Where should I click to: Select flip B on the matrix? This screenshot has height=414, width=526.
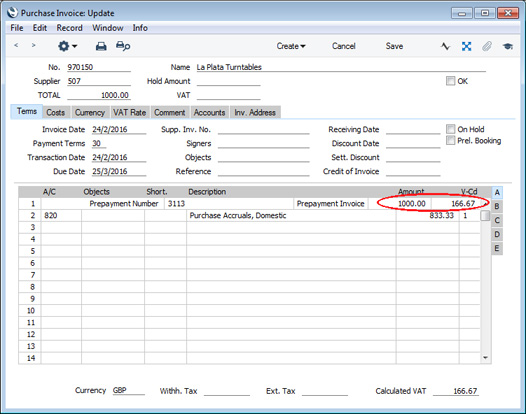click(497, 206)
